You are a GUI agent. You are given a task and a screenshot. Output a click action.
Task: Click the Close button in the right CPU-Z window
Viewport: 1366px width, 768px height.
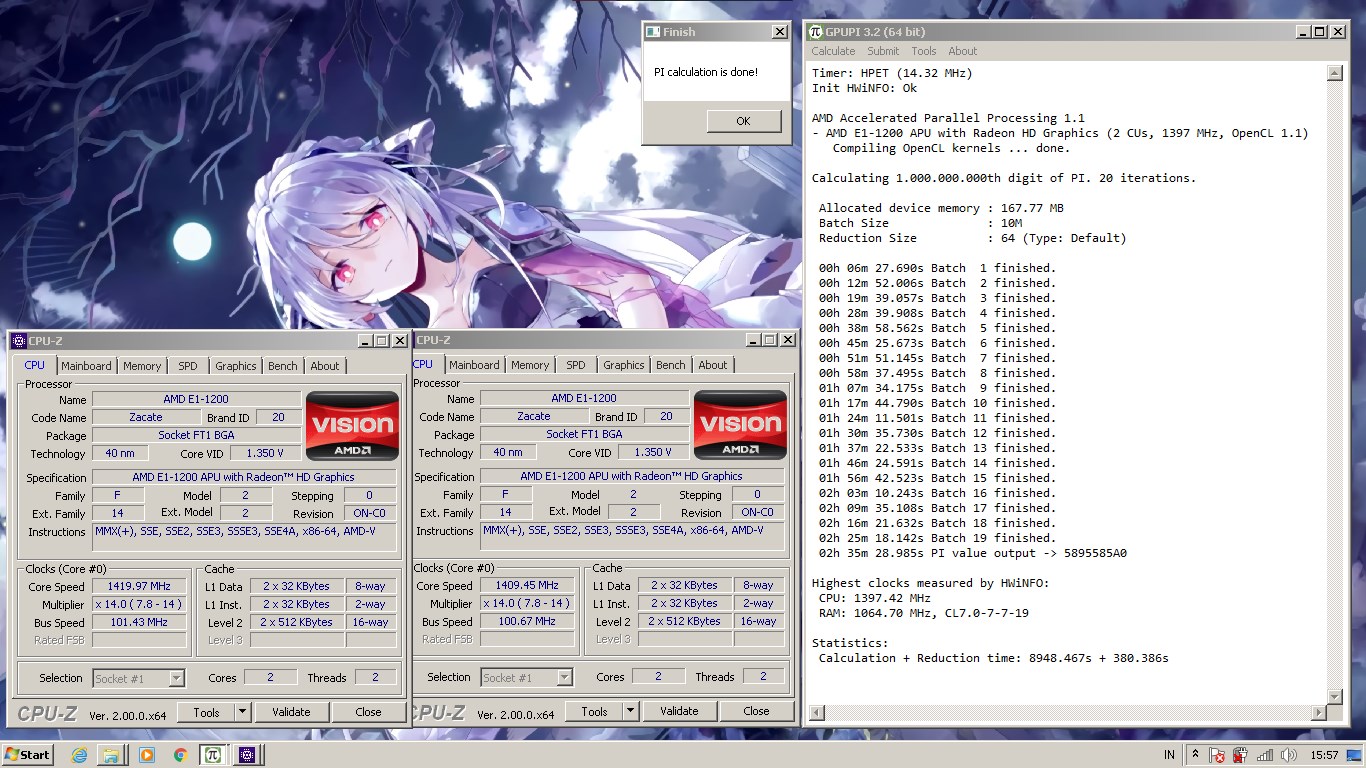756,711
